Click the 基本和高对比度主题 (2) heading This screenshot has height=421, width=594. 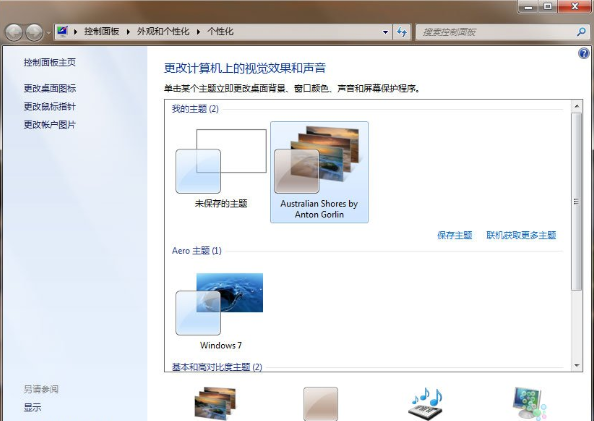pos(217,367)
